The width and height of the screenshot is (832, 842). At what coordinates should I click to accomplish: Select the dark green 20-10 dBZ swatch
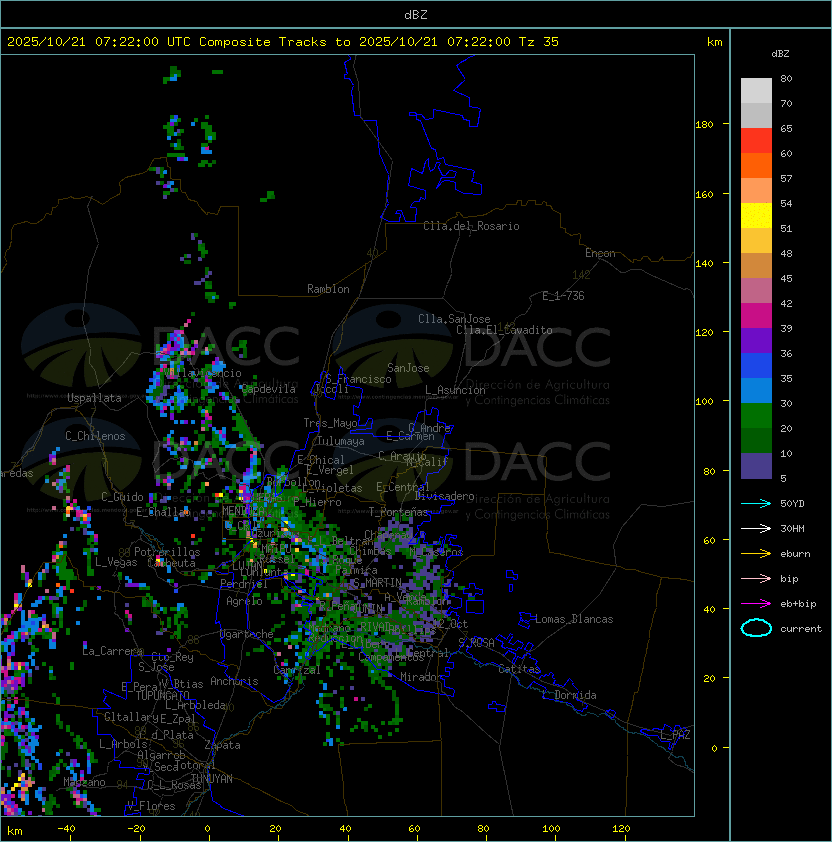point(756,440)
